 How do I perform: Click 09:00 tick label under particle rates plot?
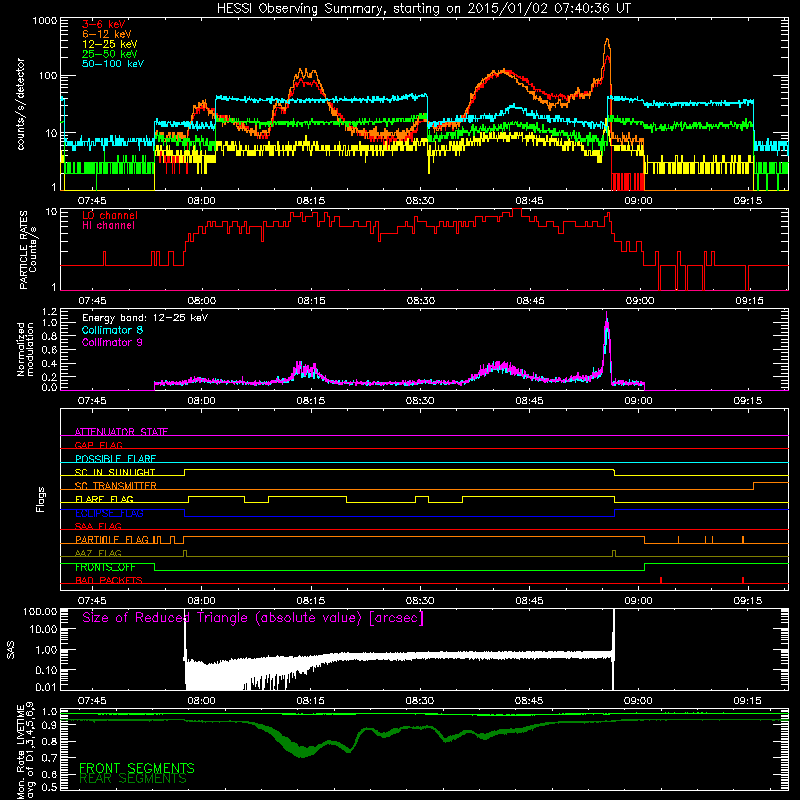tap(640, 301)
